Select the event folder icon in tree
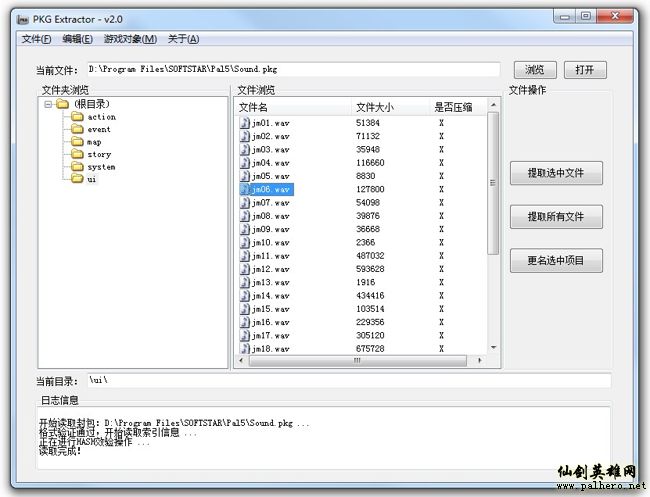The image size is (650, 497). click(x=76, y=129)
